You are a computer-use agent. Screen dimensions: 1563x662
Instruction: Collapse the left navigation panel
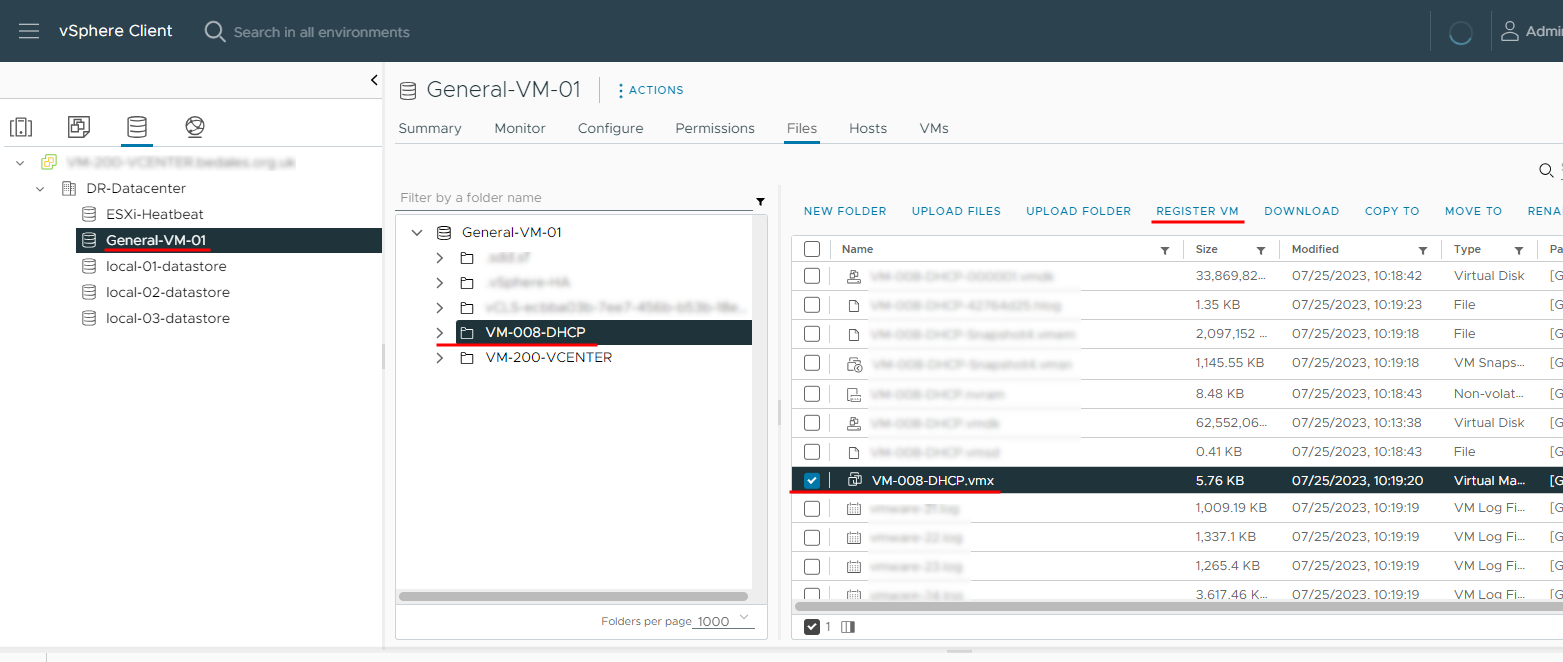tap(374, 80)
